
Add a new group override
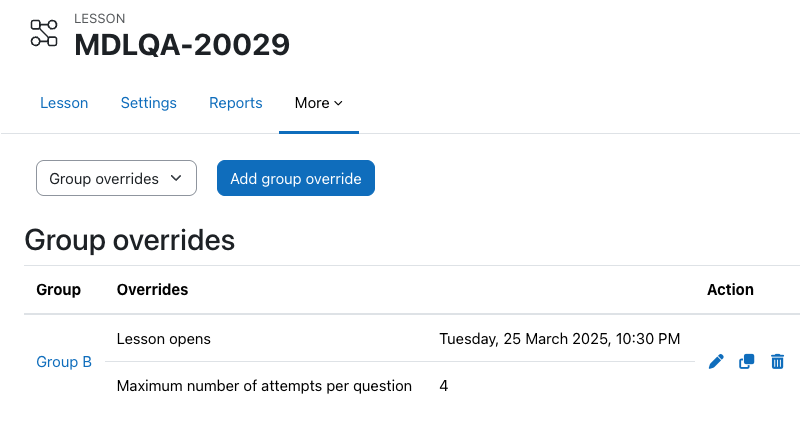(296, 178)
